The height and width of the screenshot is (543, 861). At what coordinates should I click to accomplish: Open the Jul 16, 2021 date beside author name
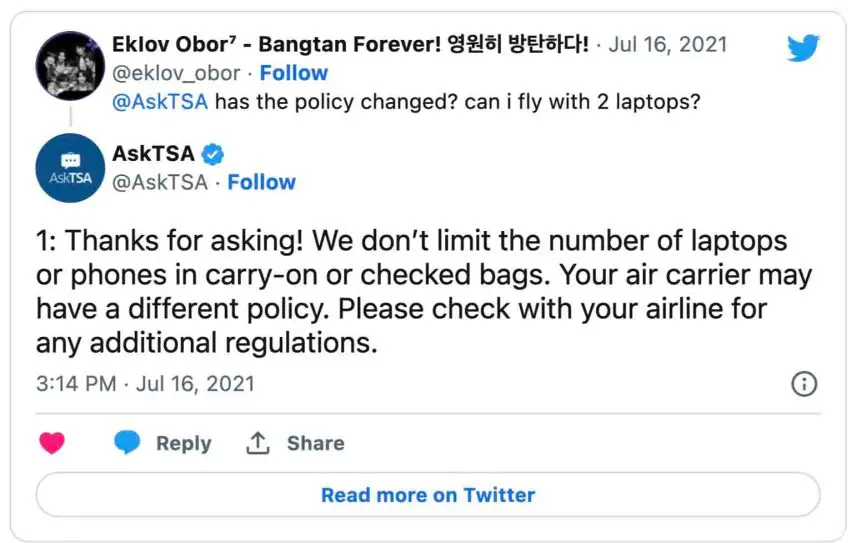point(667,45)
